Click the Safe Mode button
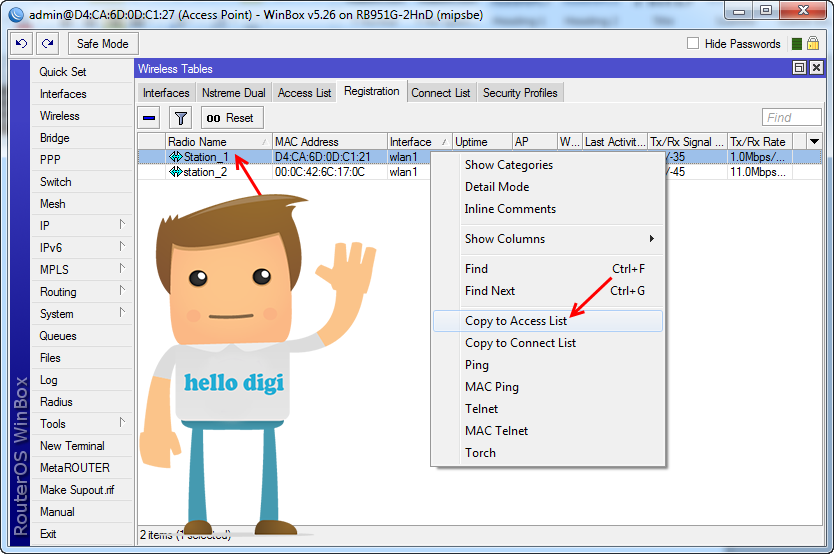The width and height of the screenshot is (834, 554). coord(103,44)
